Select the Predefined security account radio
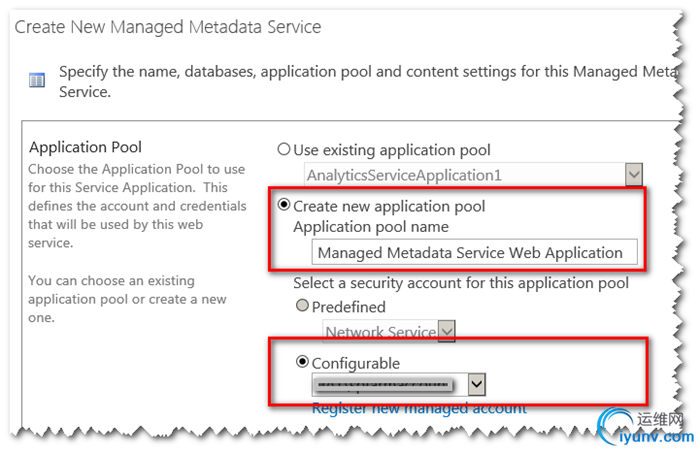700x453 pixels. [x=301, y=307]
